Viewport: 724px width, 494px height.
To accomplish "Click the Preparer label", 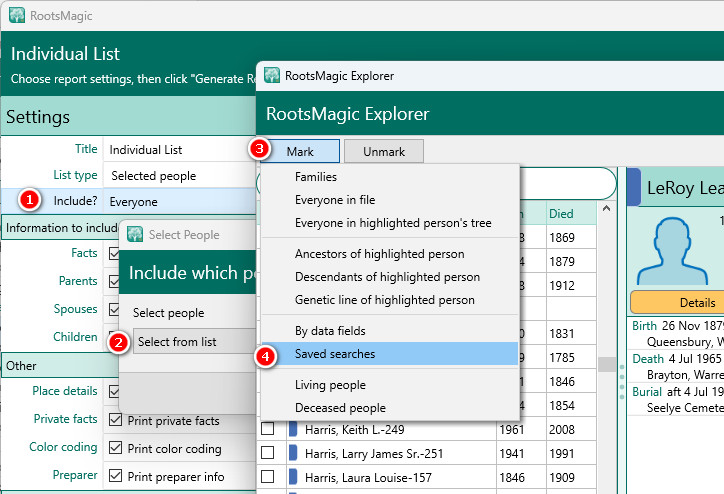I will (75, 475).
